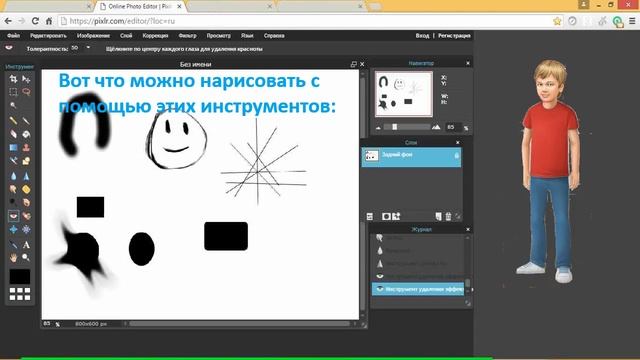Image resolution: width=640 pixels, height=360 pixels.
Task: Select the Задний фон layer thumbnail
Action: click(x=372, y=156)
